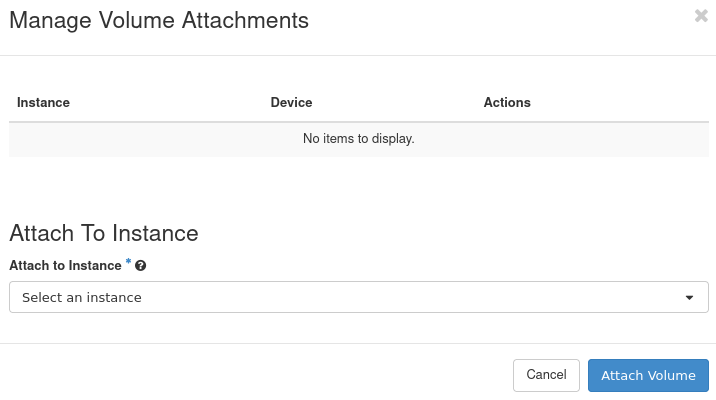Click the Attach To Instance section heading

(104, 233)
